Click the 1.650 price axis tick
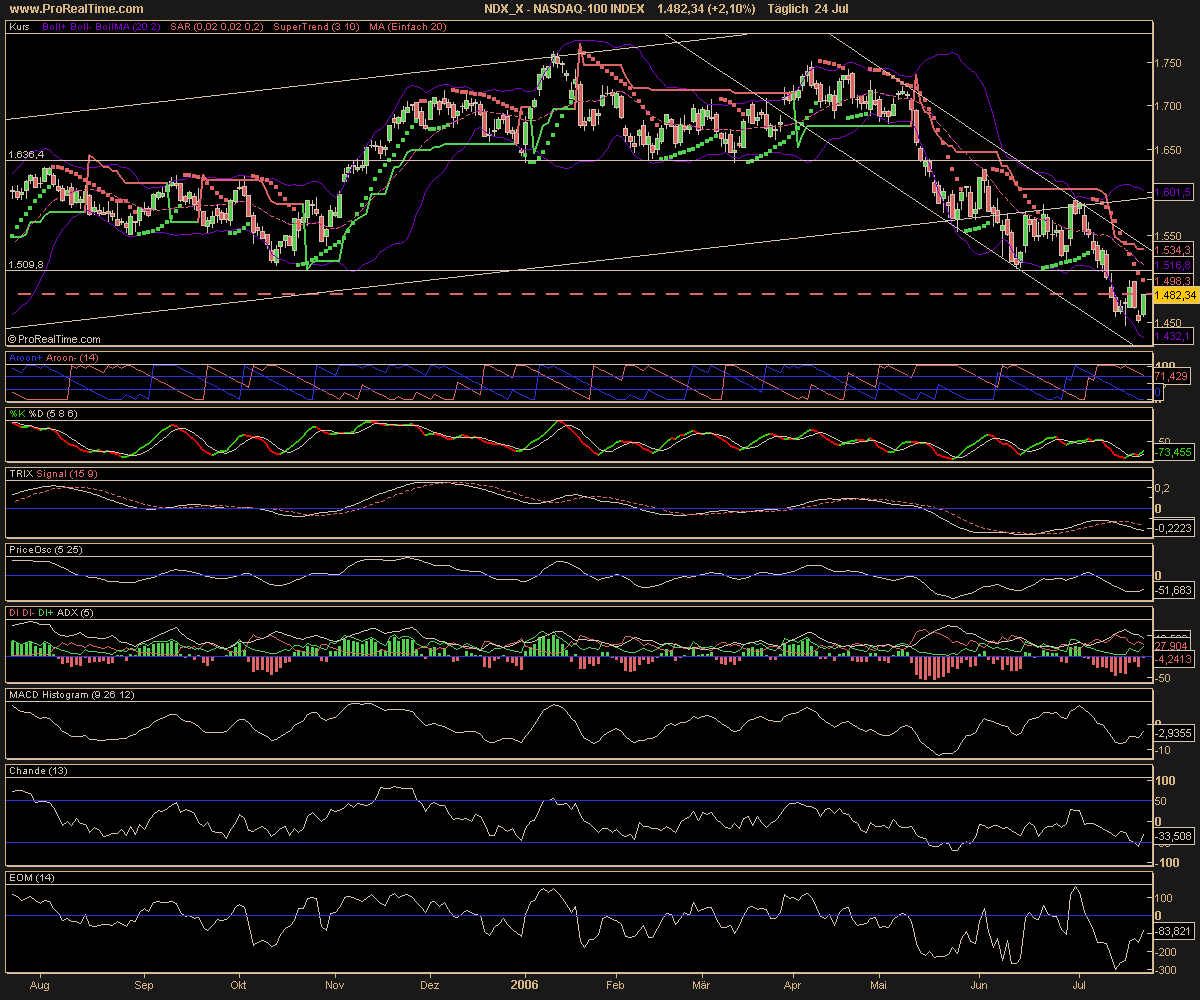1200x1000 pixels. coord(1168,149)
